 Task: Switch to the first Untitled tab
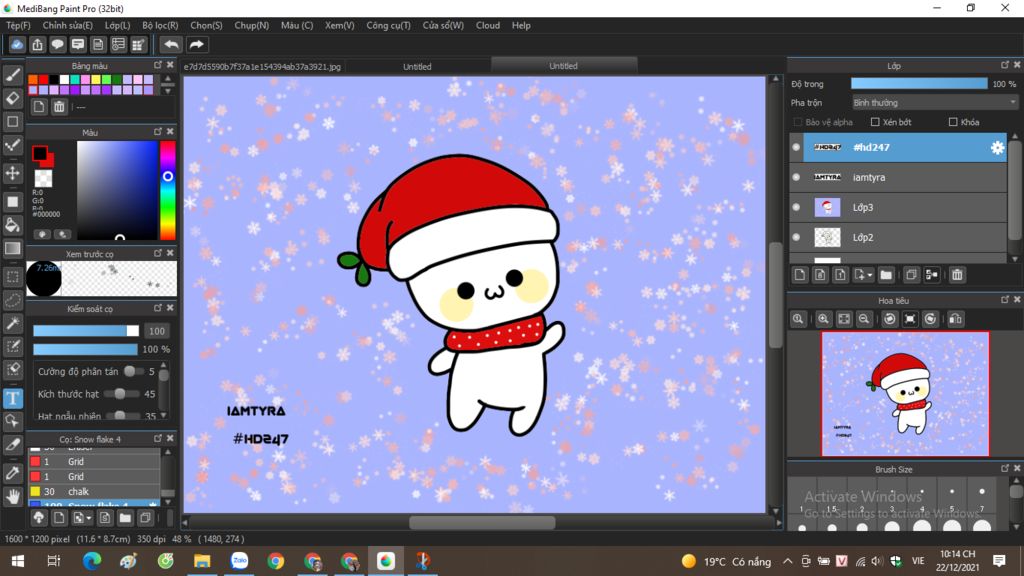pos(417,67)
